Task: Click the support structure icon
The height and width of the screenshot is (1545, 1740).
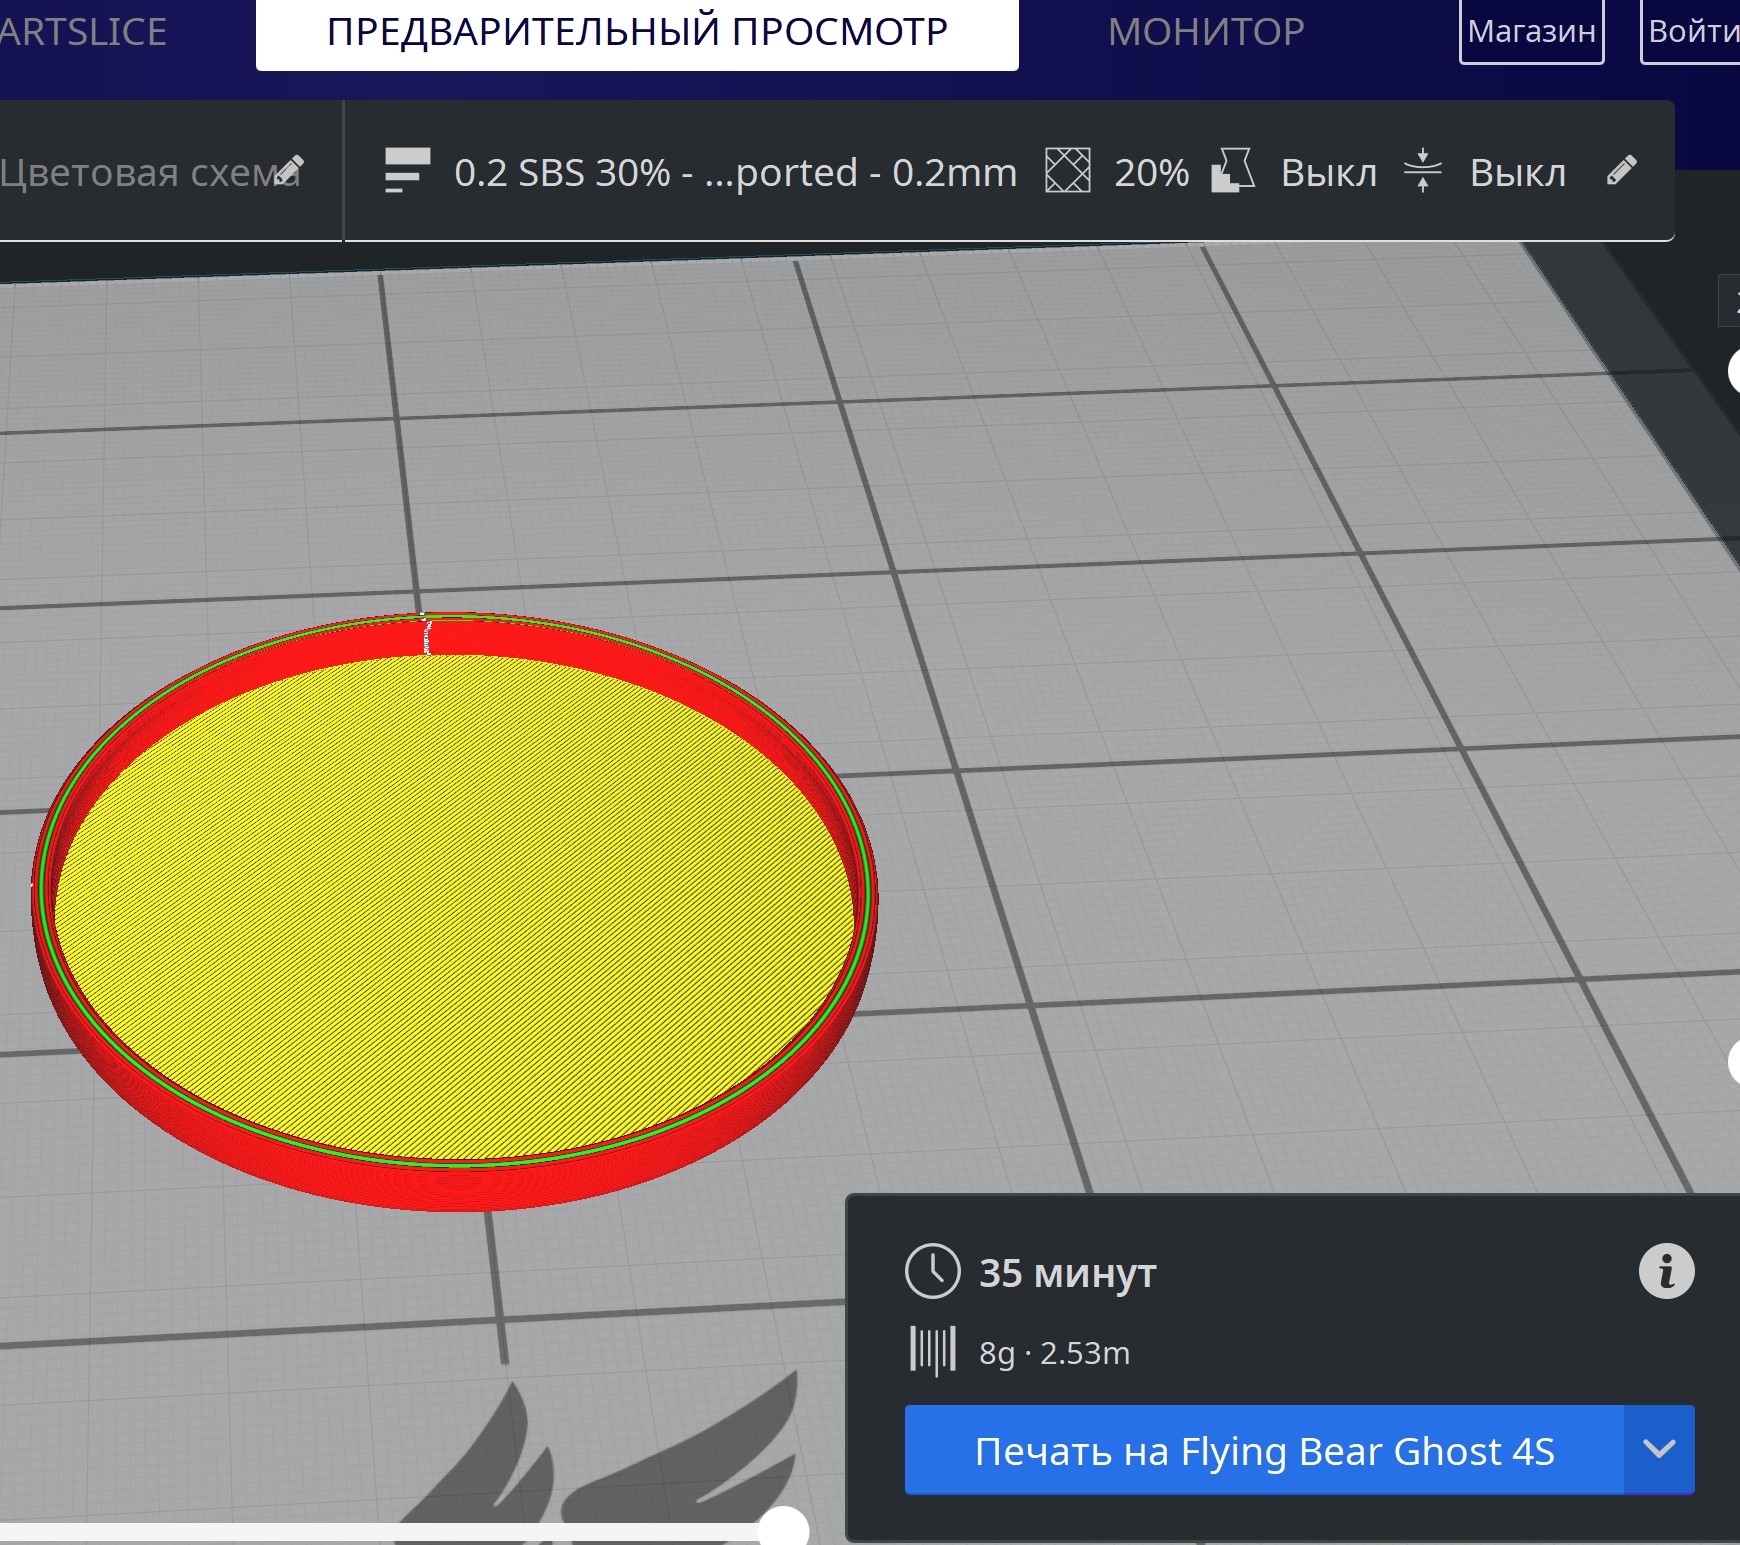Action: click(1232, 171)
